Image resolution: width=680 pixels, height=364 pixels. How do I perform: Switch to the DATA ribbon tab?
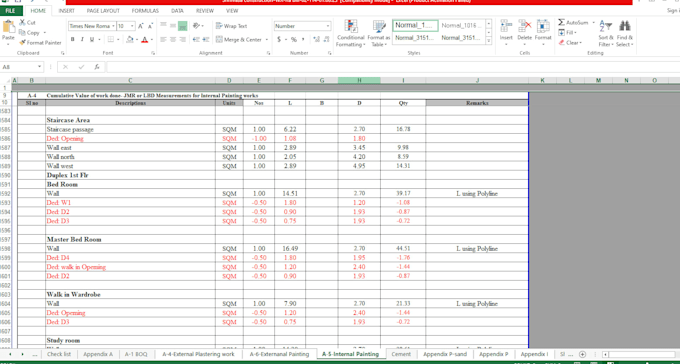tap(177, 11)
